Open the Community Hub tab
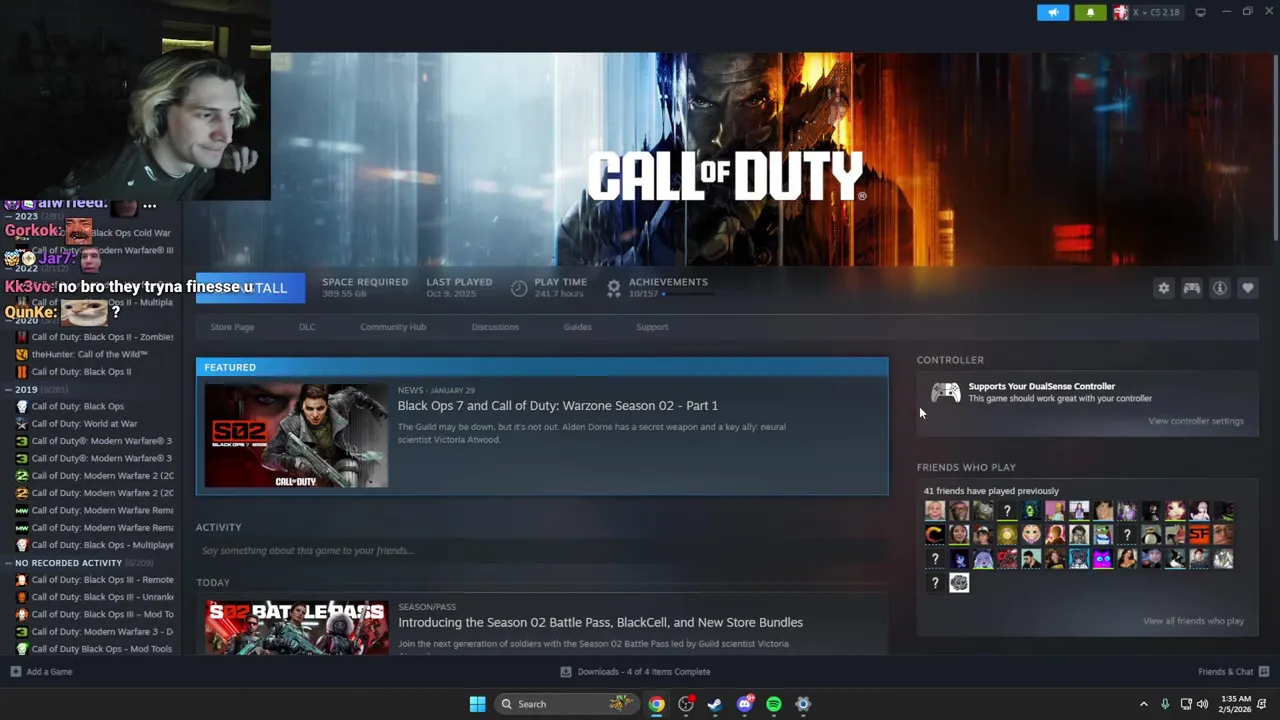This screenshot has width=1280, height=720. 393,327
